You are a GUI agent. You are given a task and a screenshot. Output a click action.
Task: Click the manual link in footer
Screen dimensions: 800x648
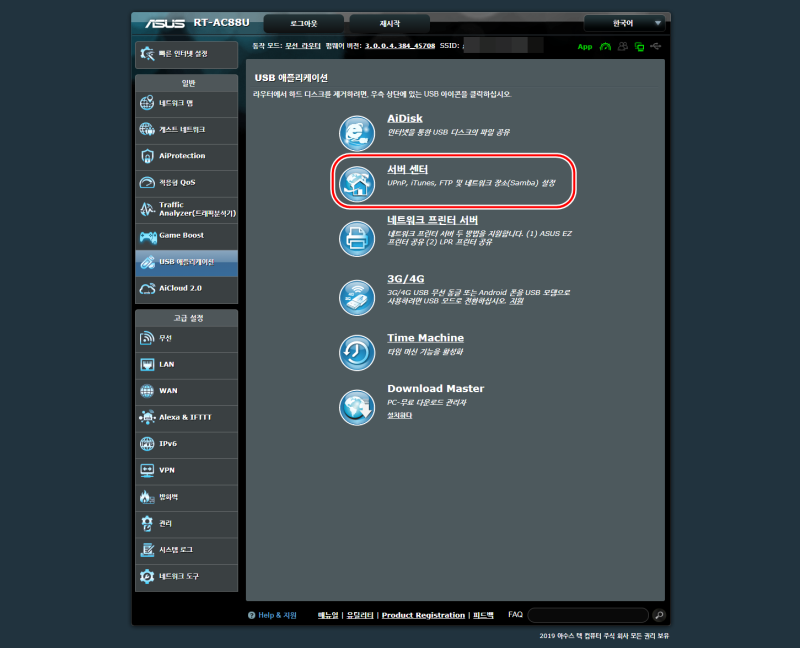pos(328,615)
